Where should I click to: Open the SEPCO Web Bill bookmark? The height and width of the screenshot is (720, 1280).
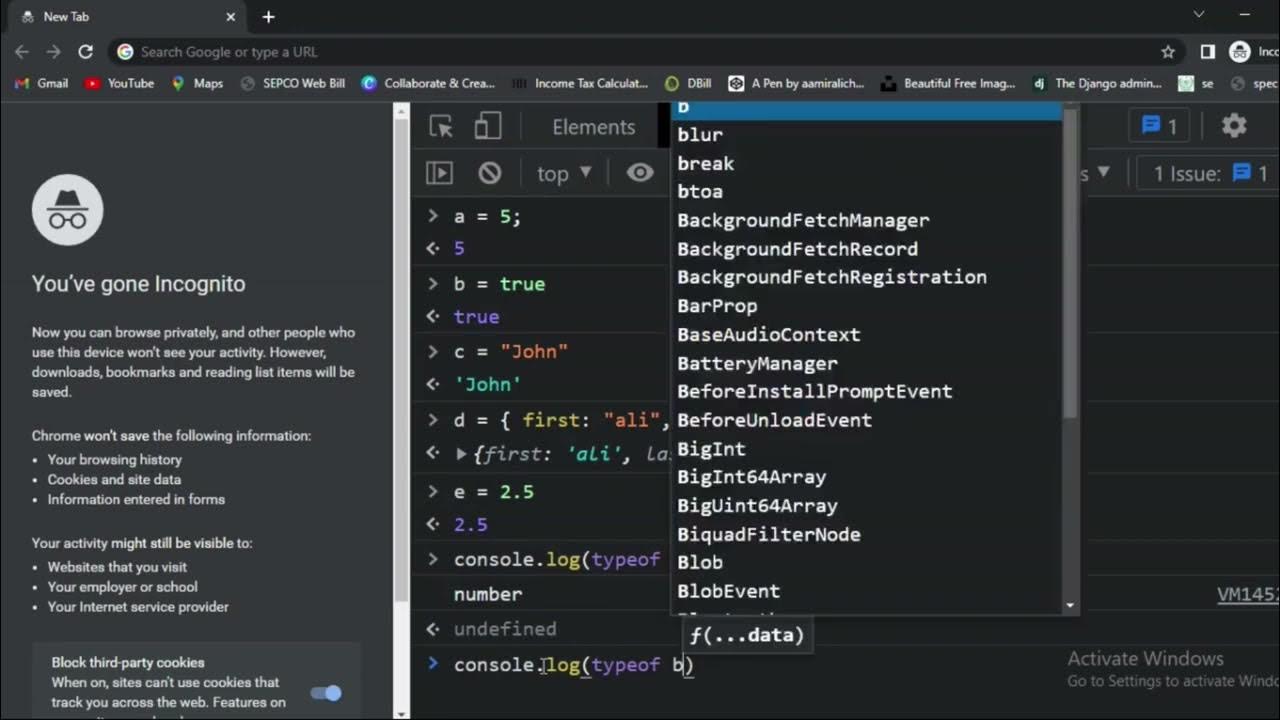(293, 83)
